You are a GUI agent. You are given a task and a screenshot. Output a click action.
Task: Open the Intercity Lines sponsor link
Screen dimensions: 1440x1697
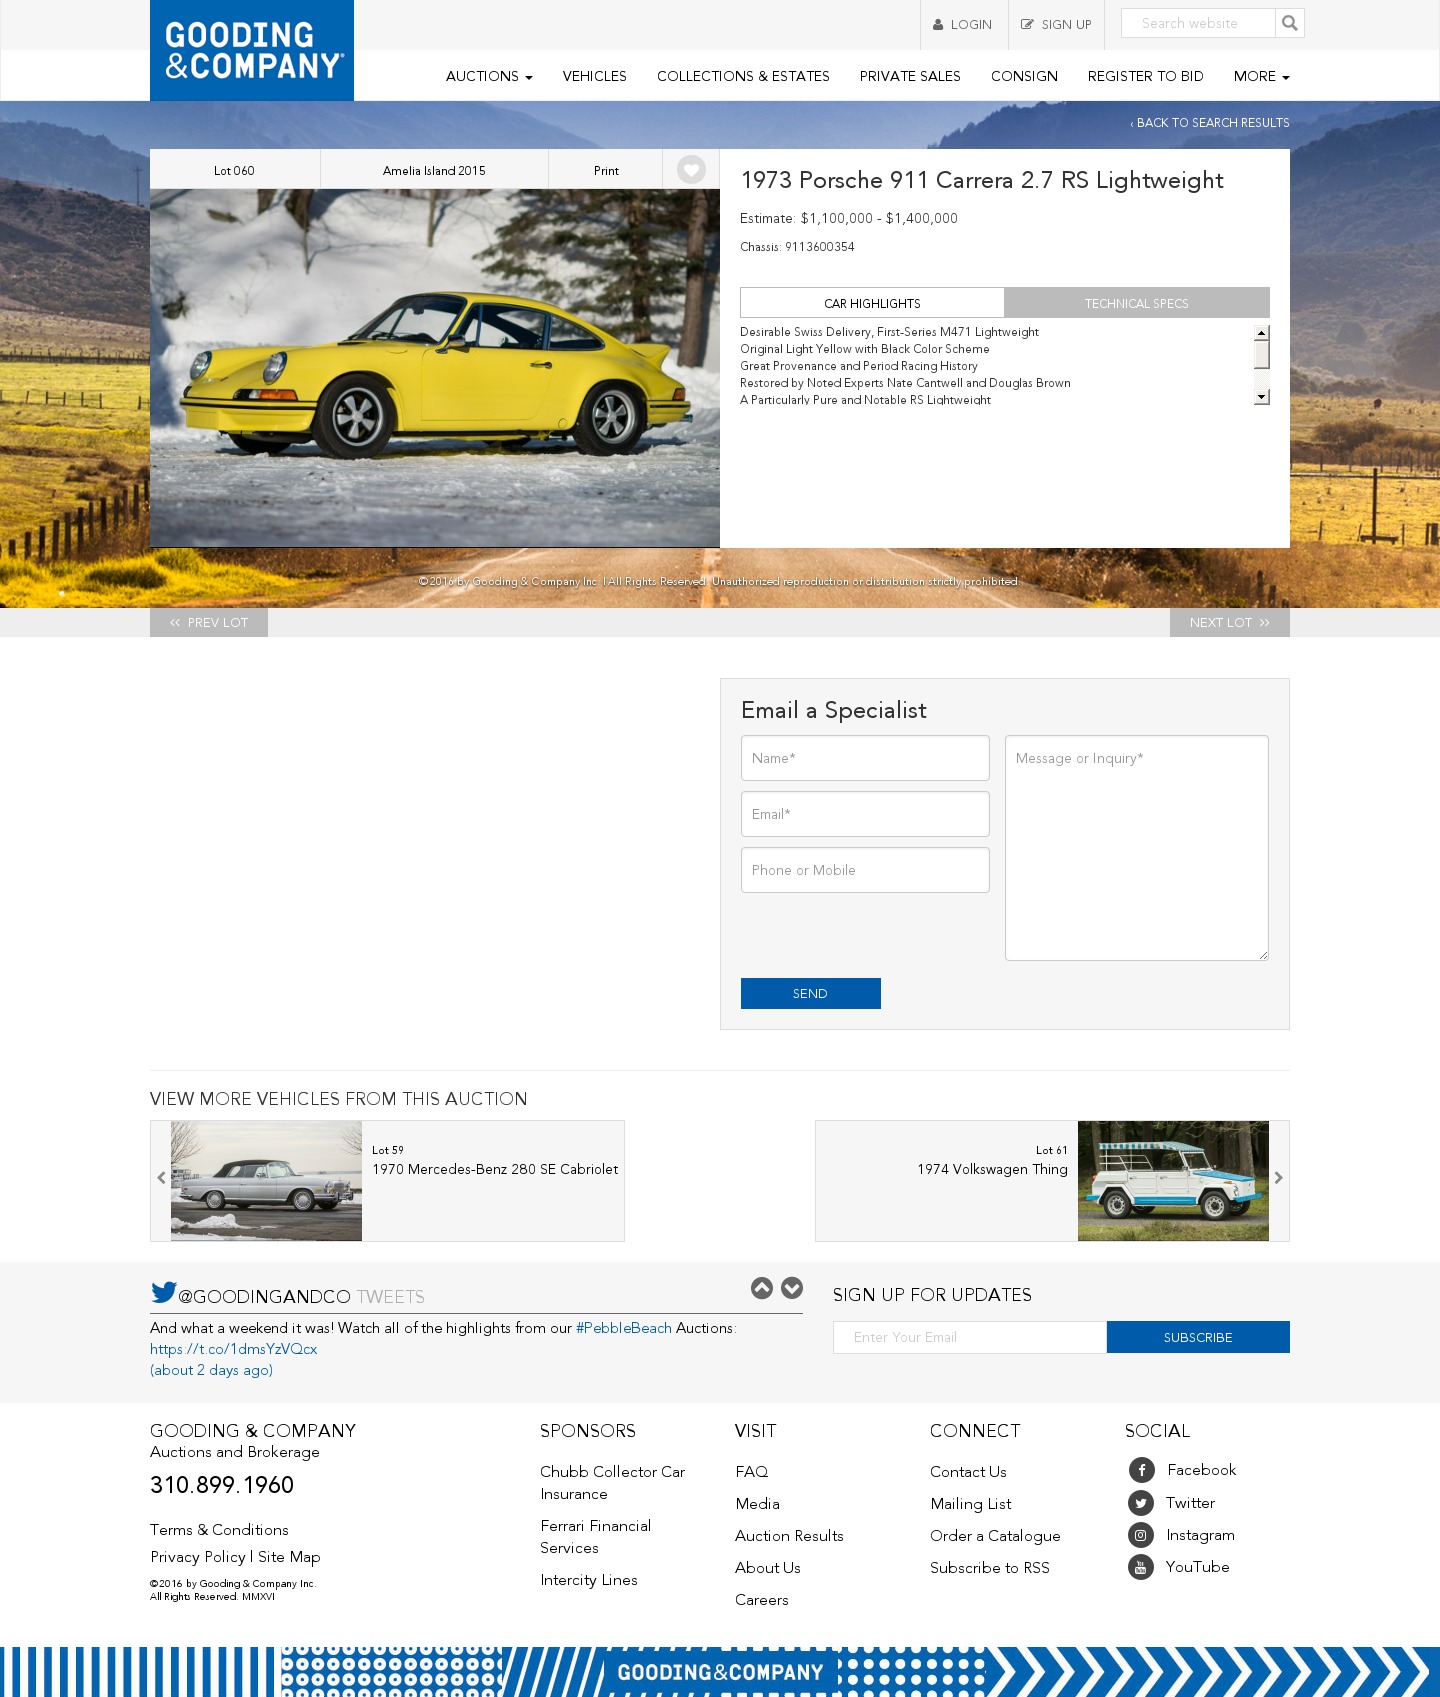pyautogui.click(x=588, y=1580)
